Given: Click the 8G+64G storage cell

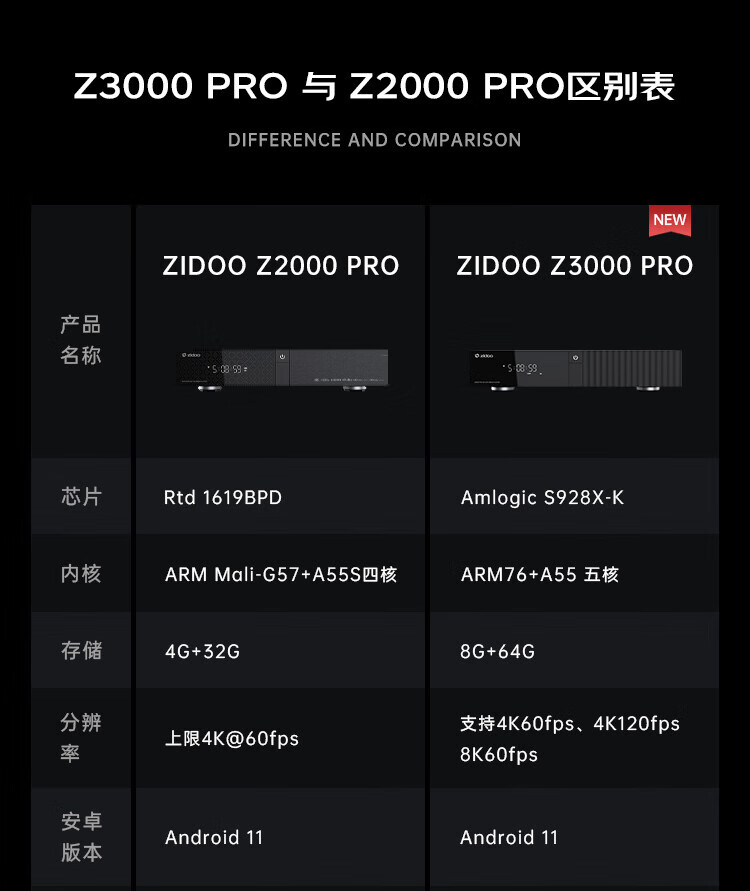Looking at the screenshot, I should pos(497,652).
